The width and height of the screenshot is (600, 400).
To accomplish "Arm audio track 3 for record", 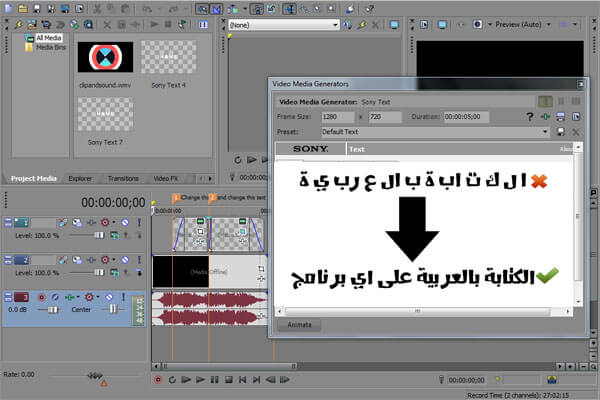I will click(41, 297).
